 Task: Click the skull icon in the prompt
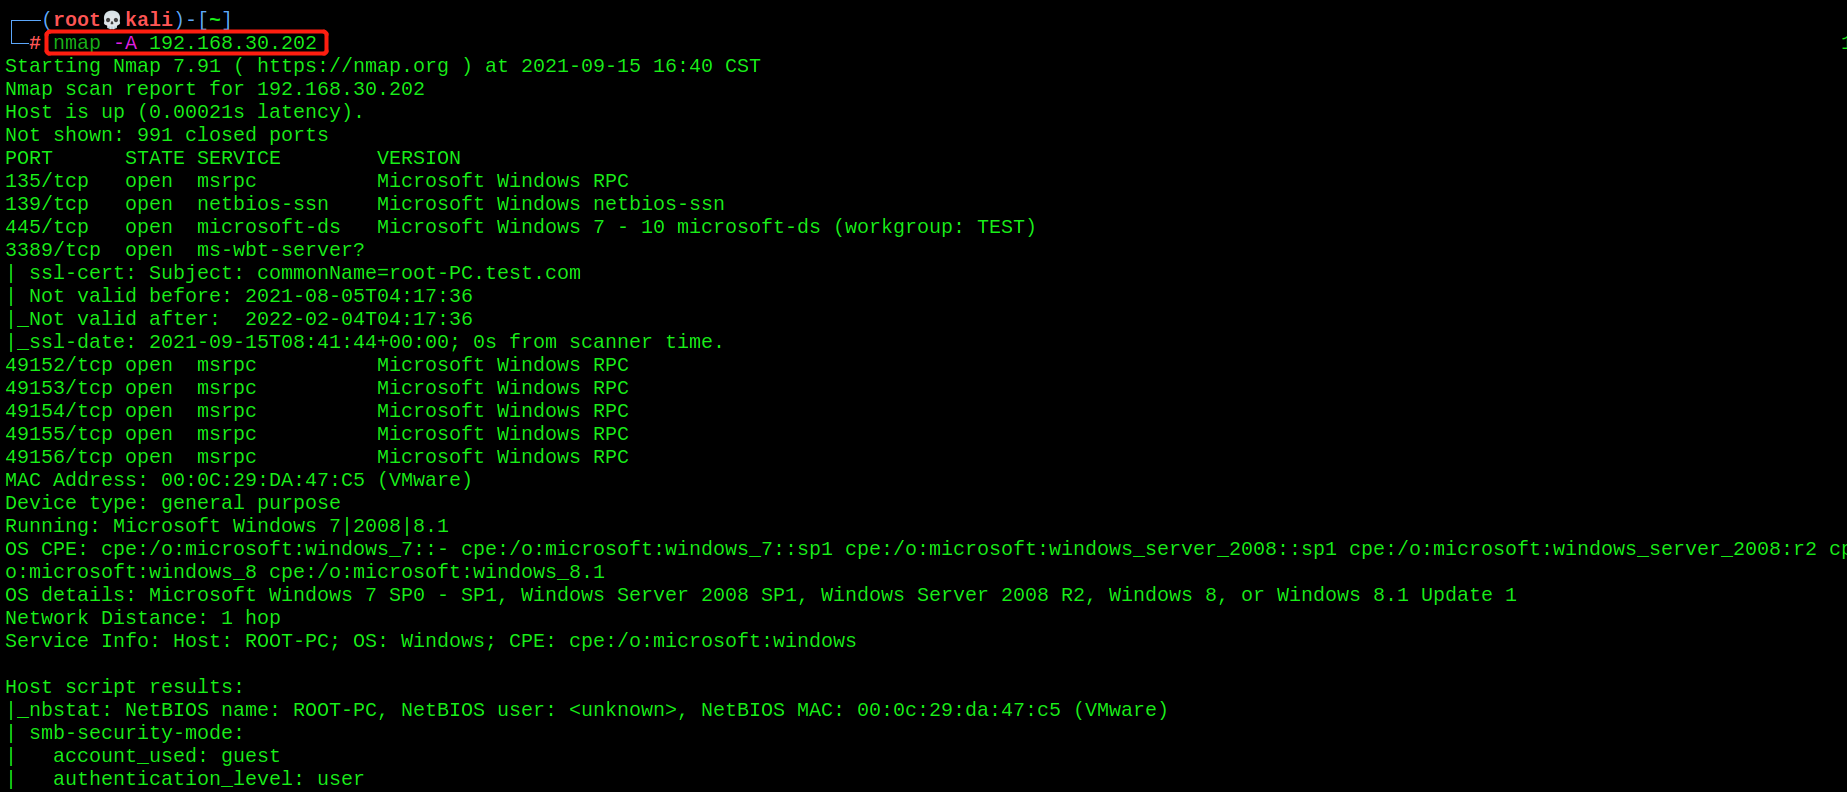[x=112, y=20]
